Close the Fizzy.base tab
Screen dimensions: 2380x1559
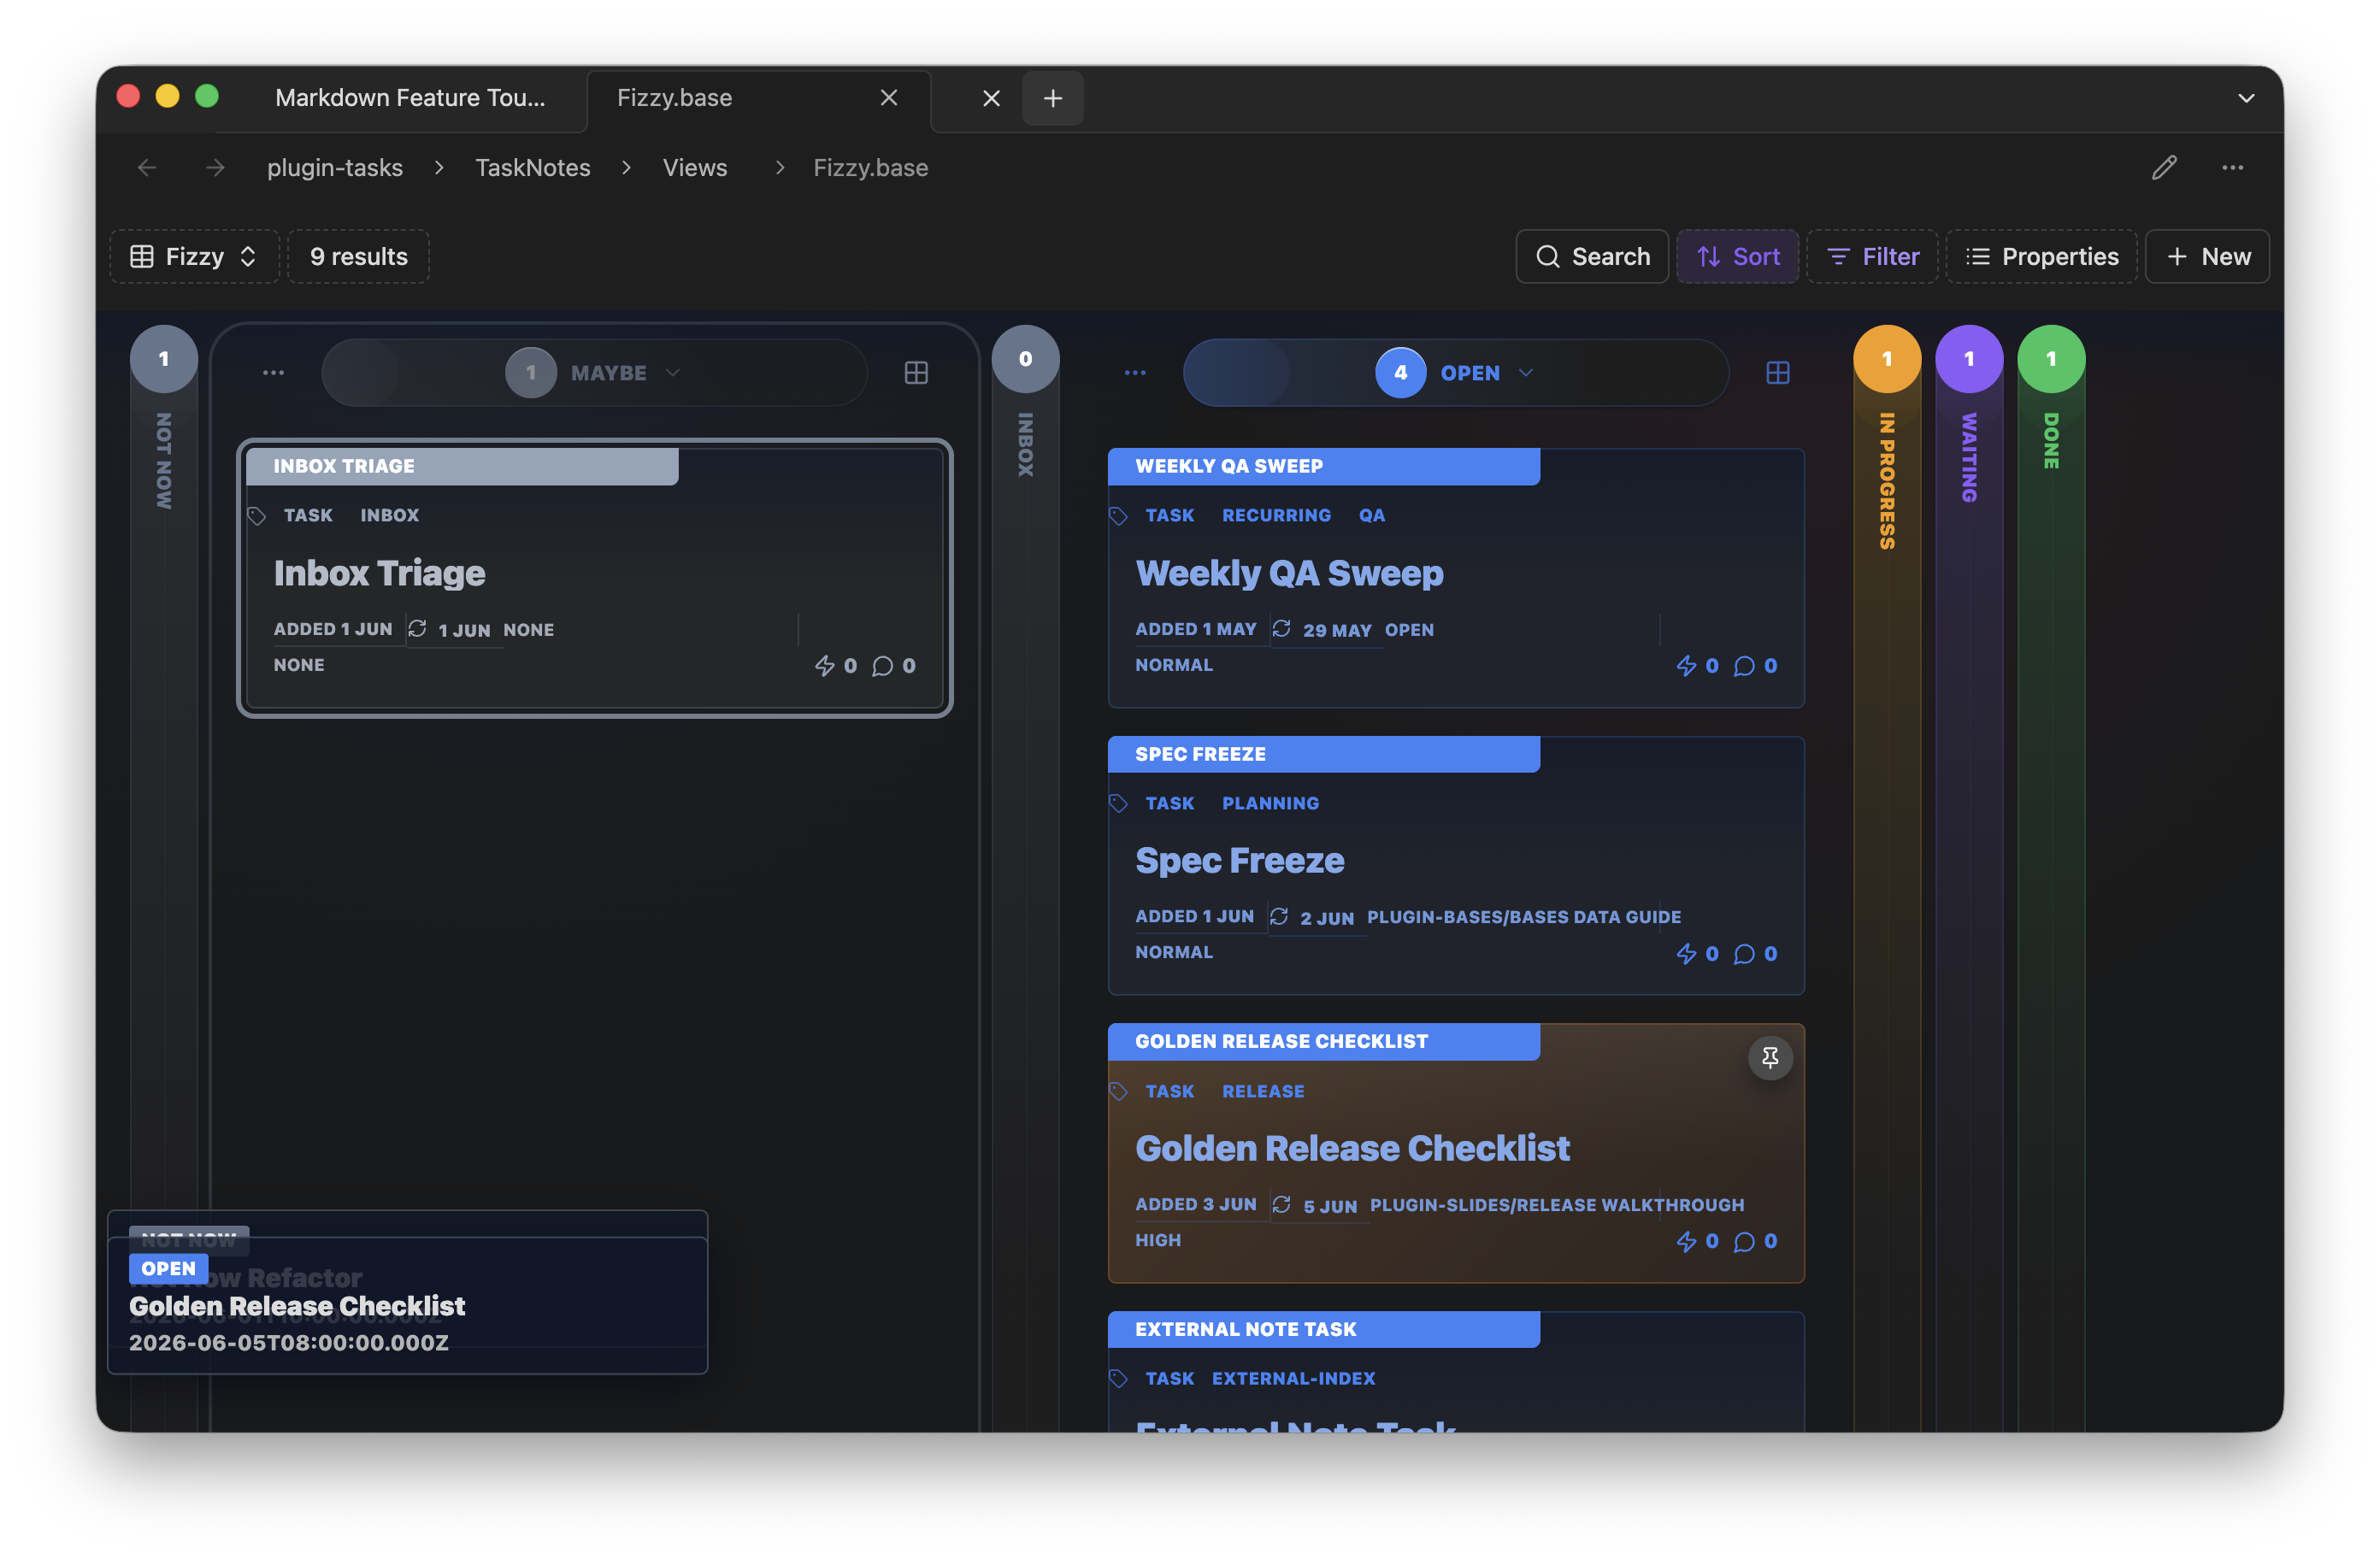tap(888, 98)
